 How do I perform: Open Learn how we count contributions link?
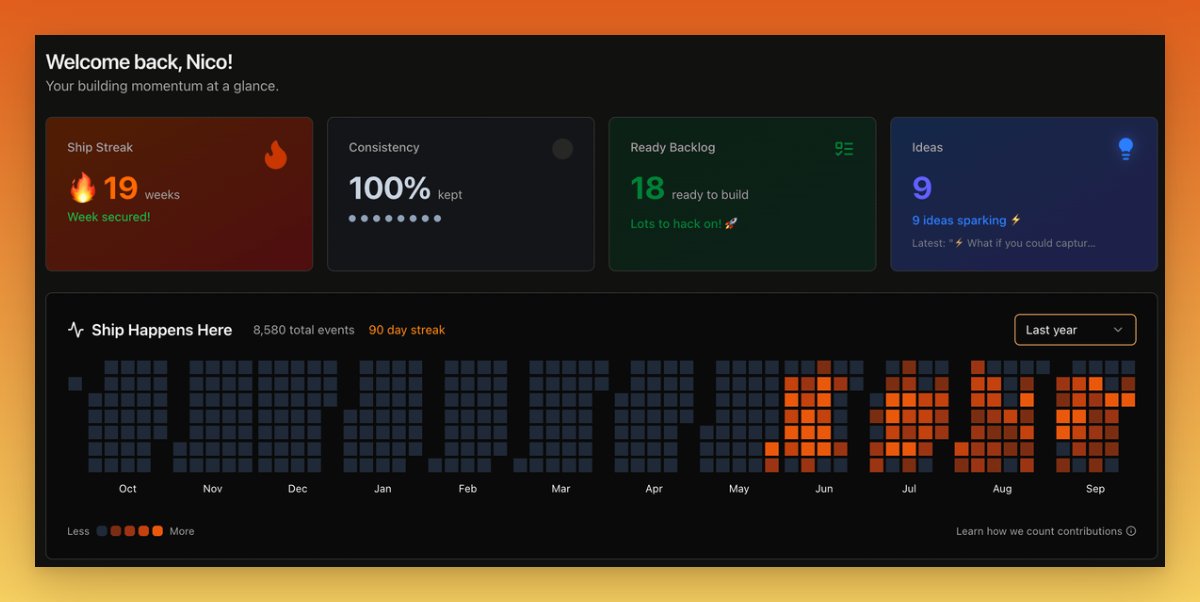pyautogui.click(x=1038, y=531)
